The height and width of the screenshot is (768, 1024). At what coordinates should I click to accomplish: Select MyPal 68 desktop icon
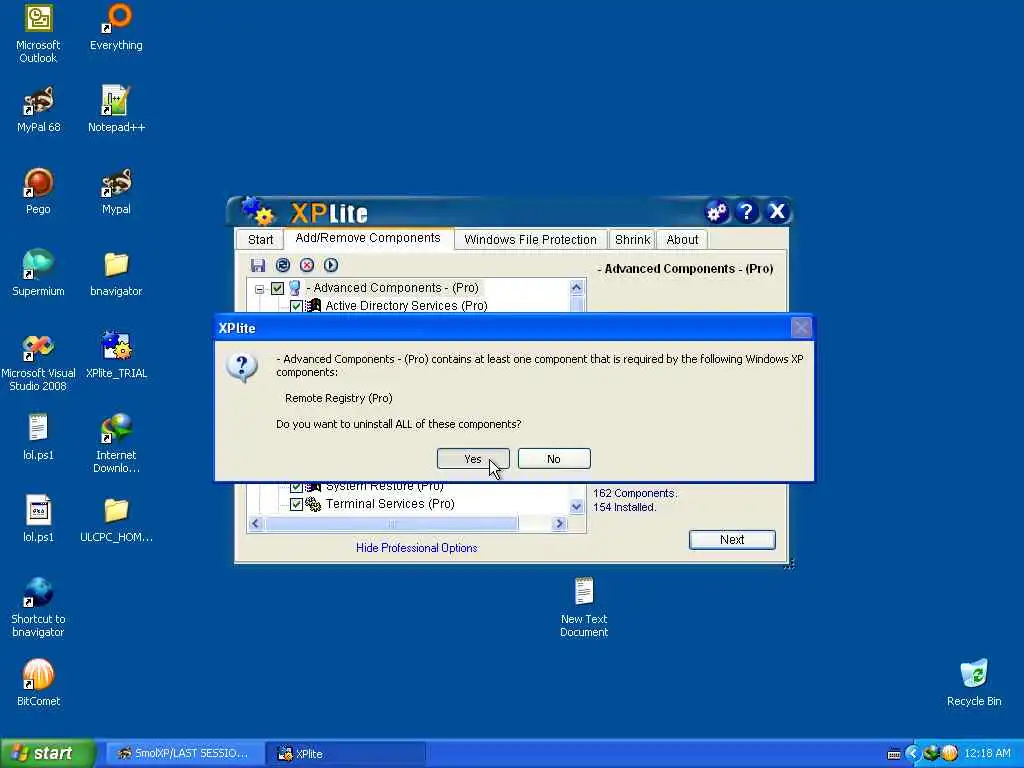pyautogui.click(x=38, y=110)
